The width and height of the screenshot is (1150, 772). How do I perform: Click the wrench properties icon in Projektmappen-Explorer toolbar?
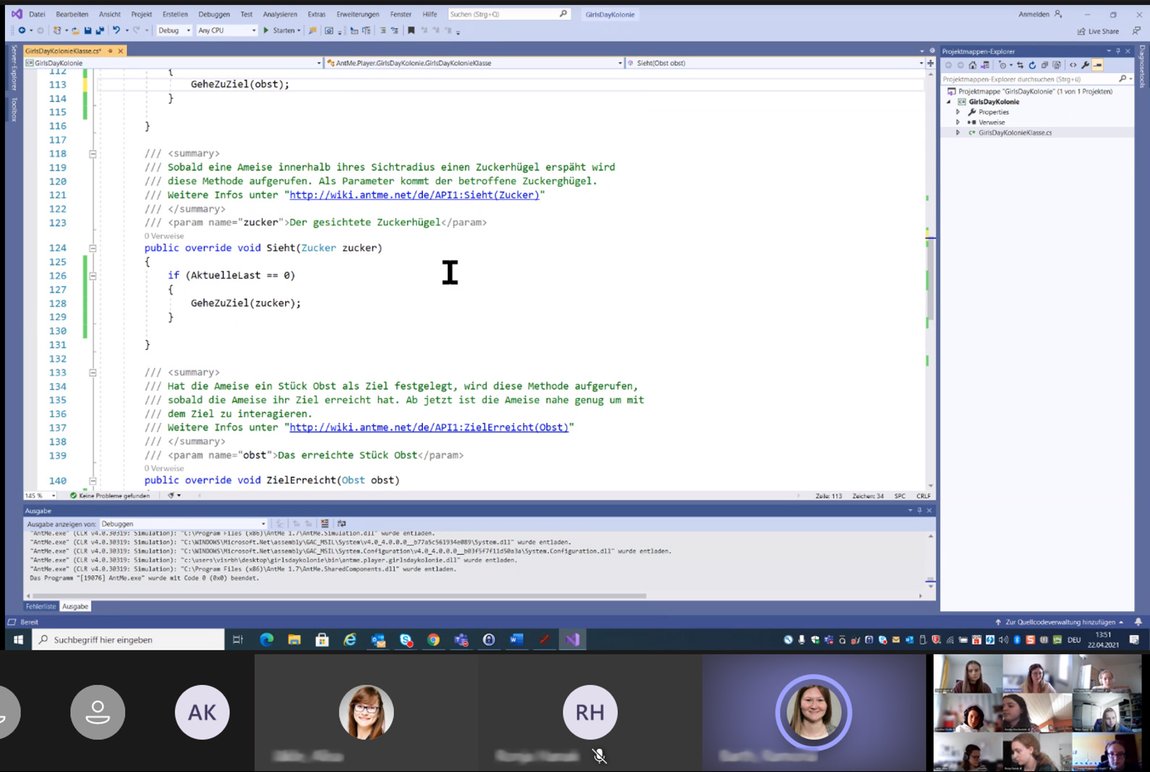point(1085,65)
